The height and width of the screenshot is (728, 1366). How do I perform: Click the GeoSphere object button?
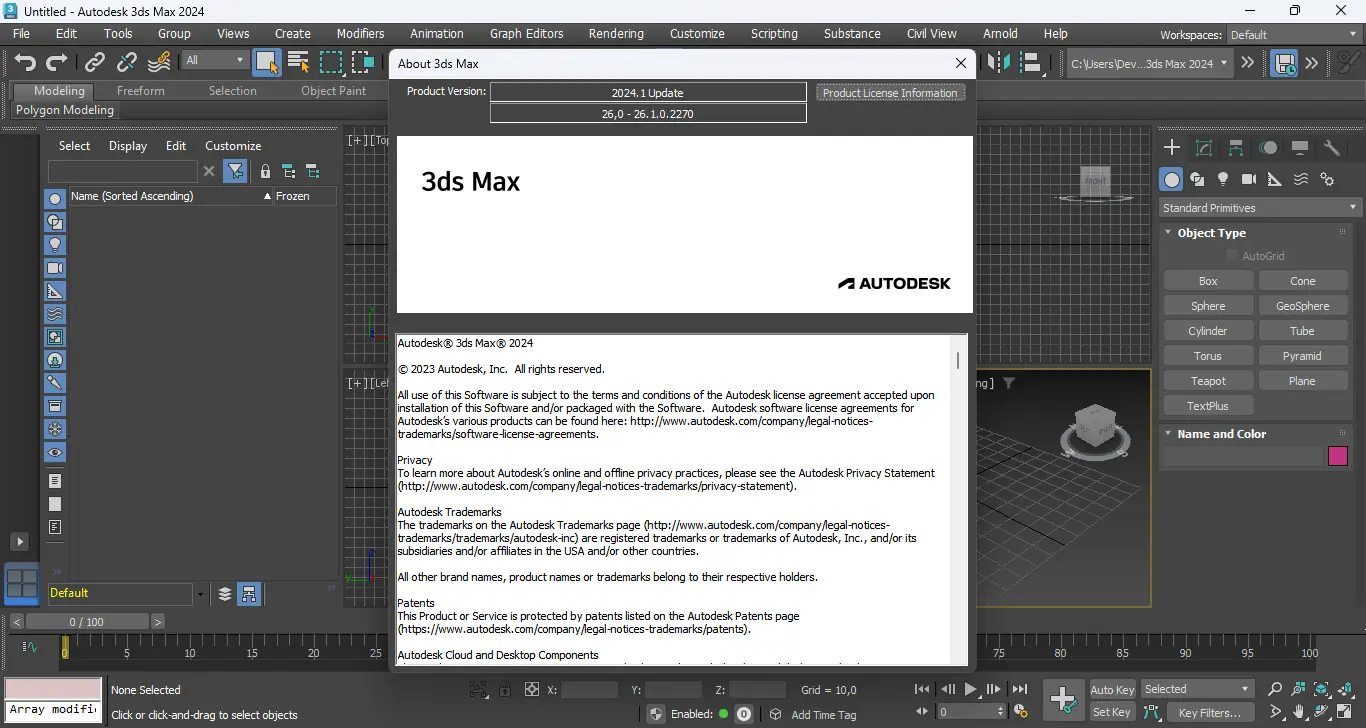[x=1303, y=306]
